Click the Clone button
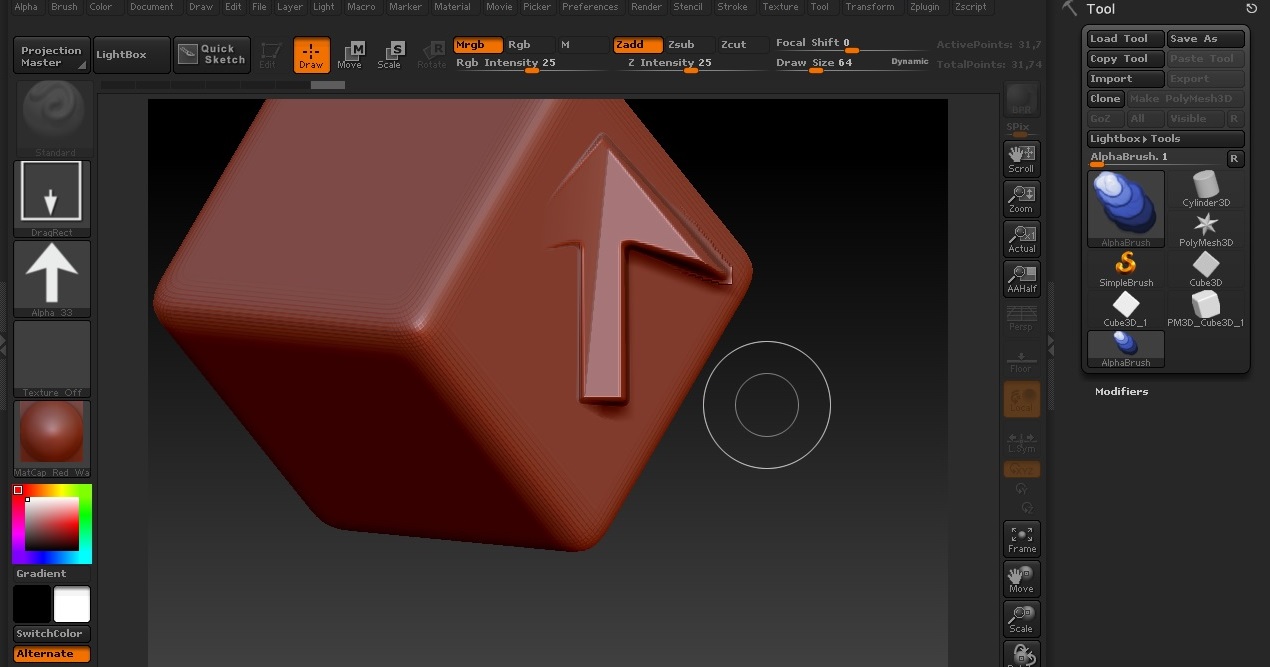Viewport: 1270px width, 667px height. 1105,99
